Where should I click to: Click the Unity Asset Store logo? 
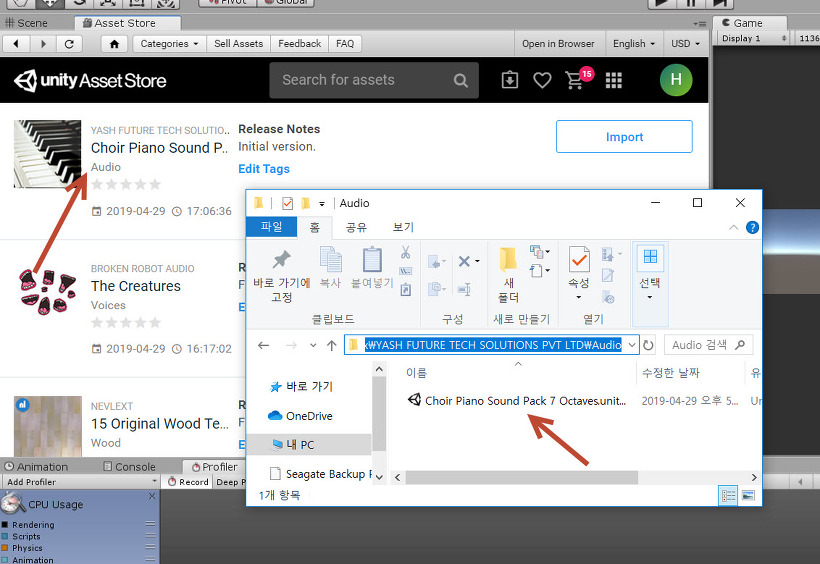pyautogui.click(x=90, y=81)
